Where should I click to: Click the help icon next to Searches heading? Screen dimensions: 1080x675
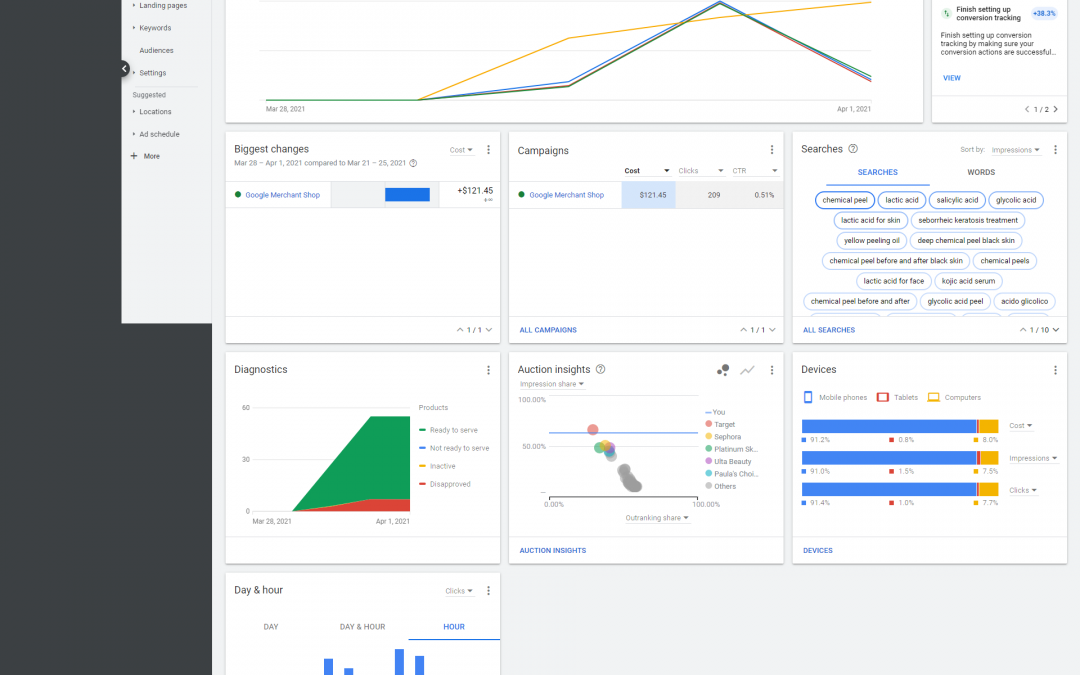click(852, 148)
